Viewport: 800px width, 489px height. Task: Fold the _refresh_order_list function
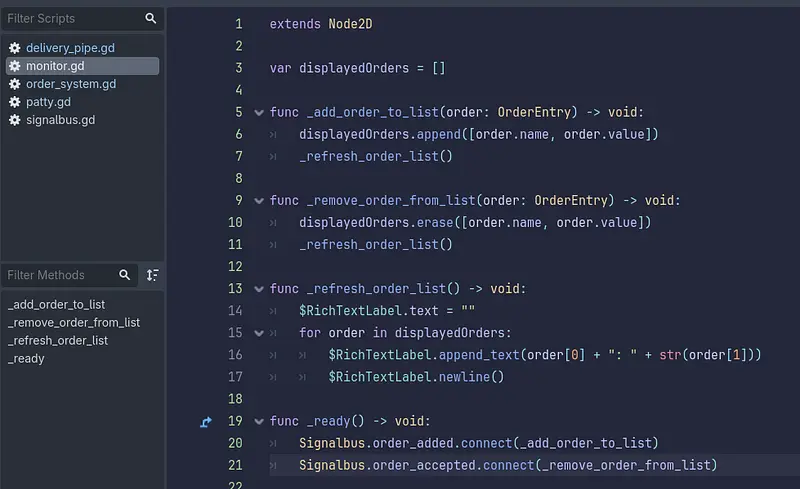pos(260,289)
